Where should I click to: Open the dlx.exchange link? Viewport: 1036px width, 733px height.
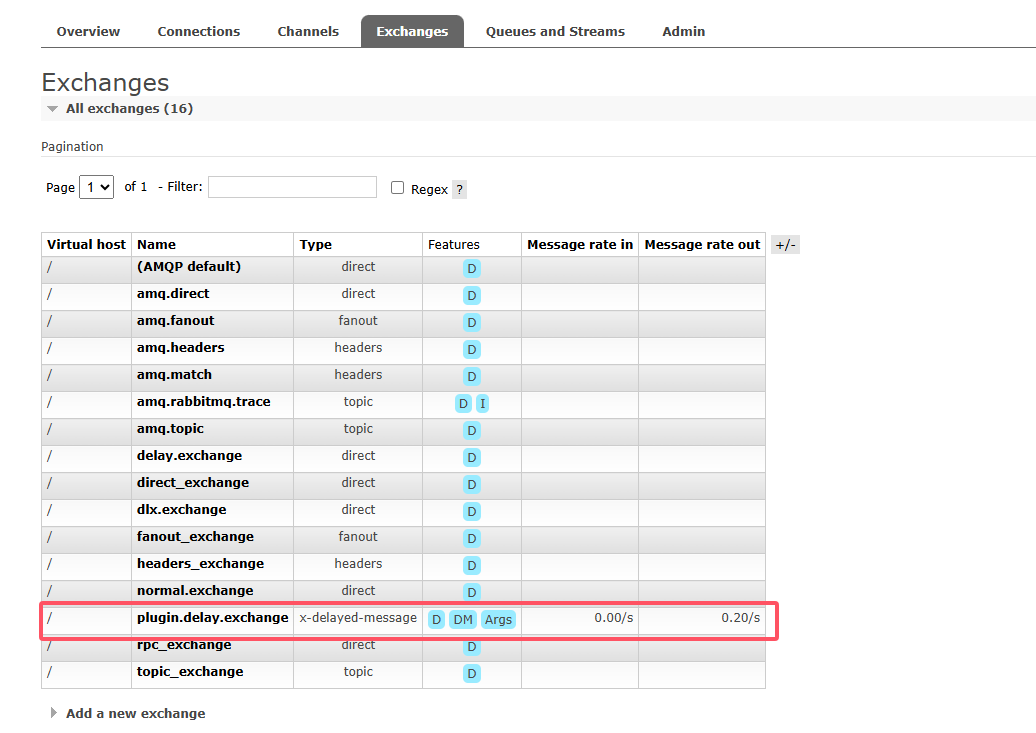tap(181, 510)
